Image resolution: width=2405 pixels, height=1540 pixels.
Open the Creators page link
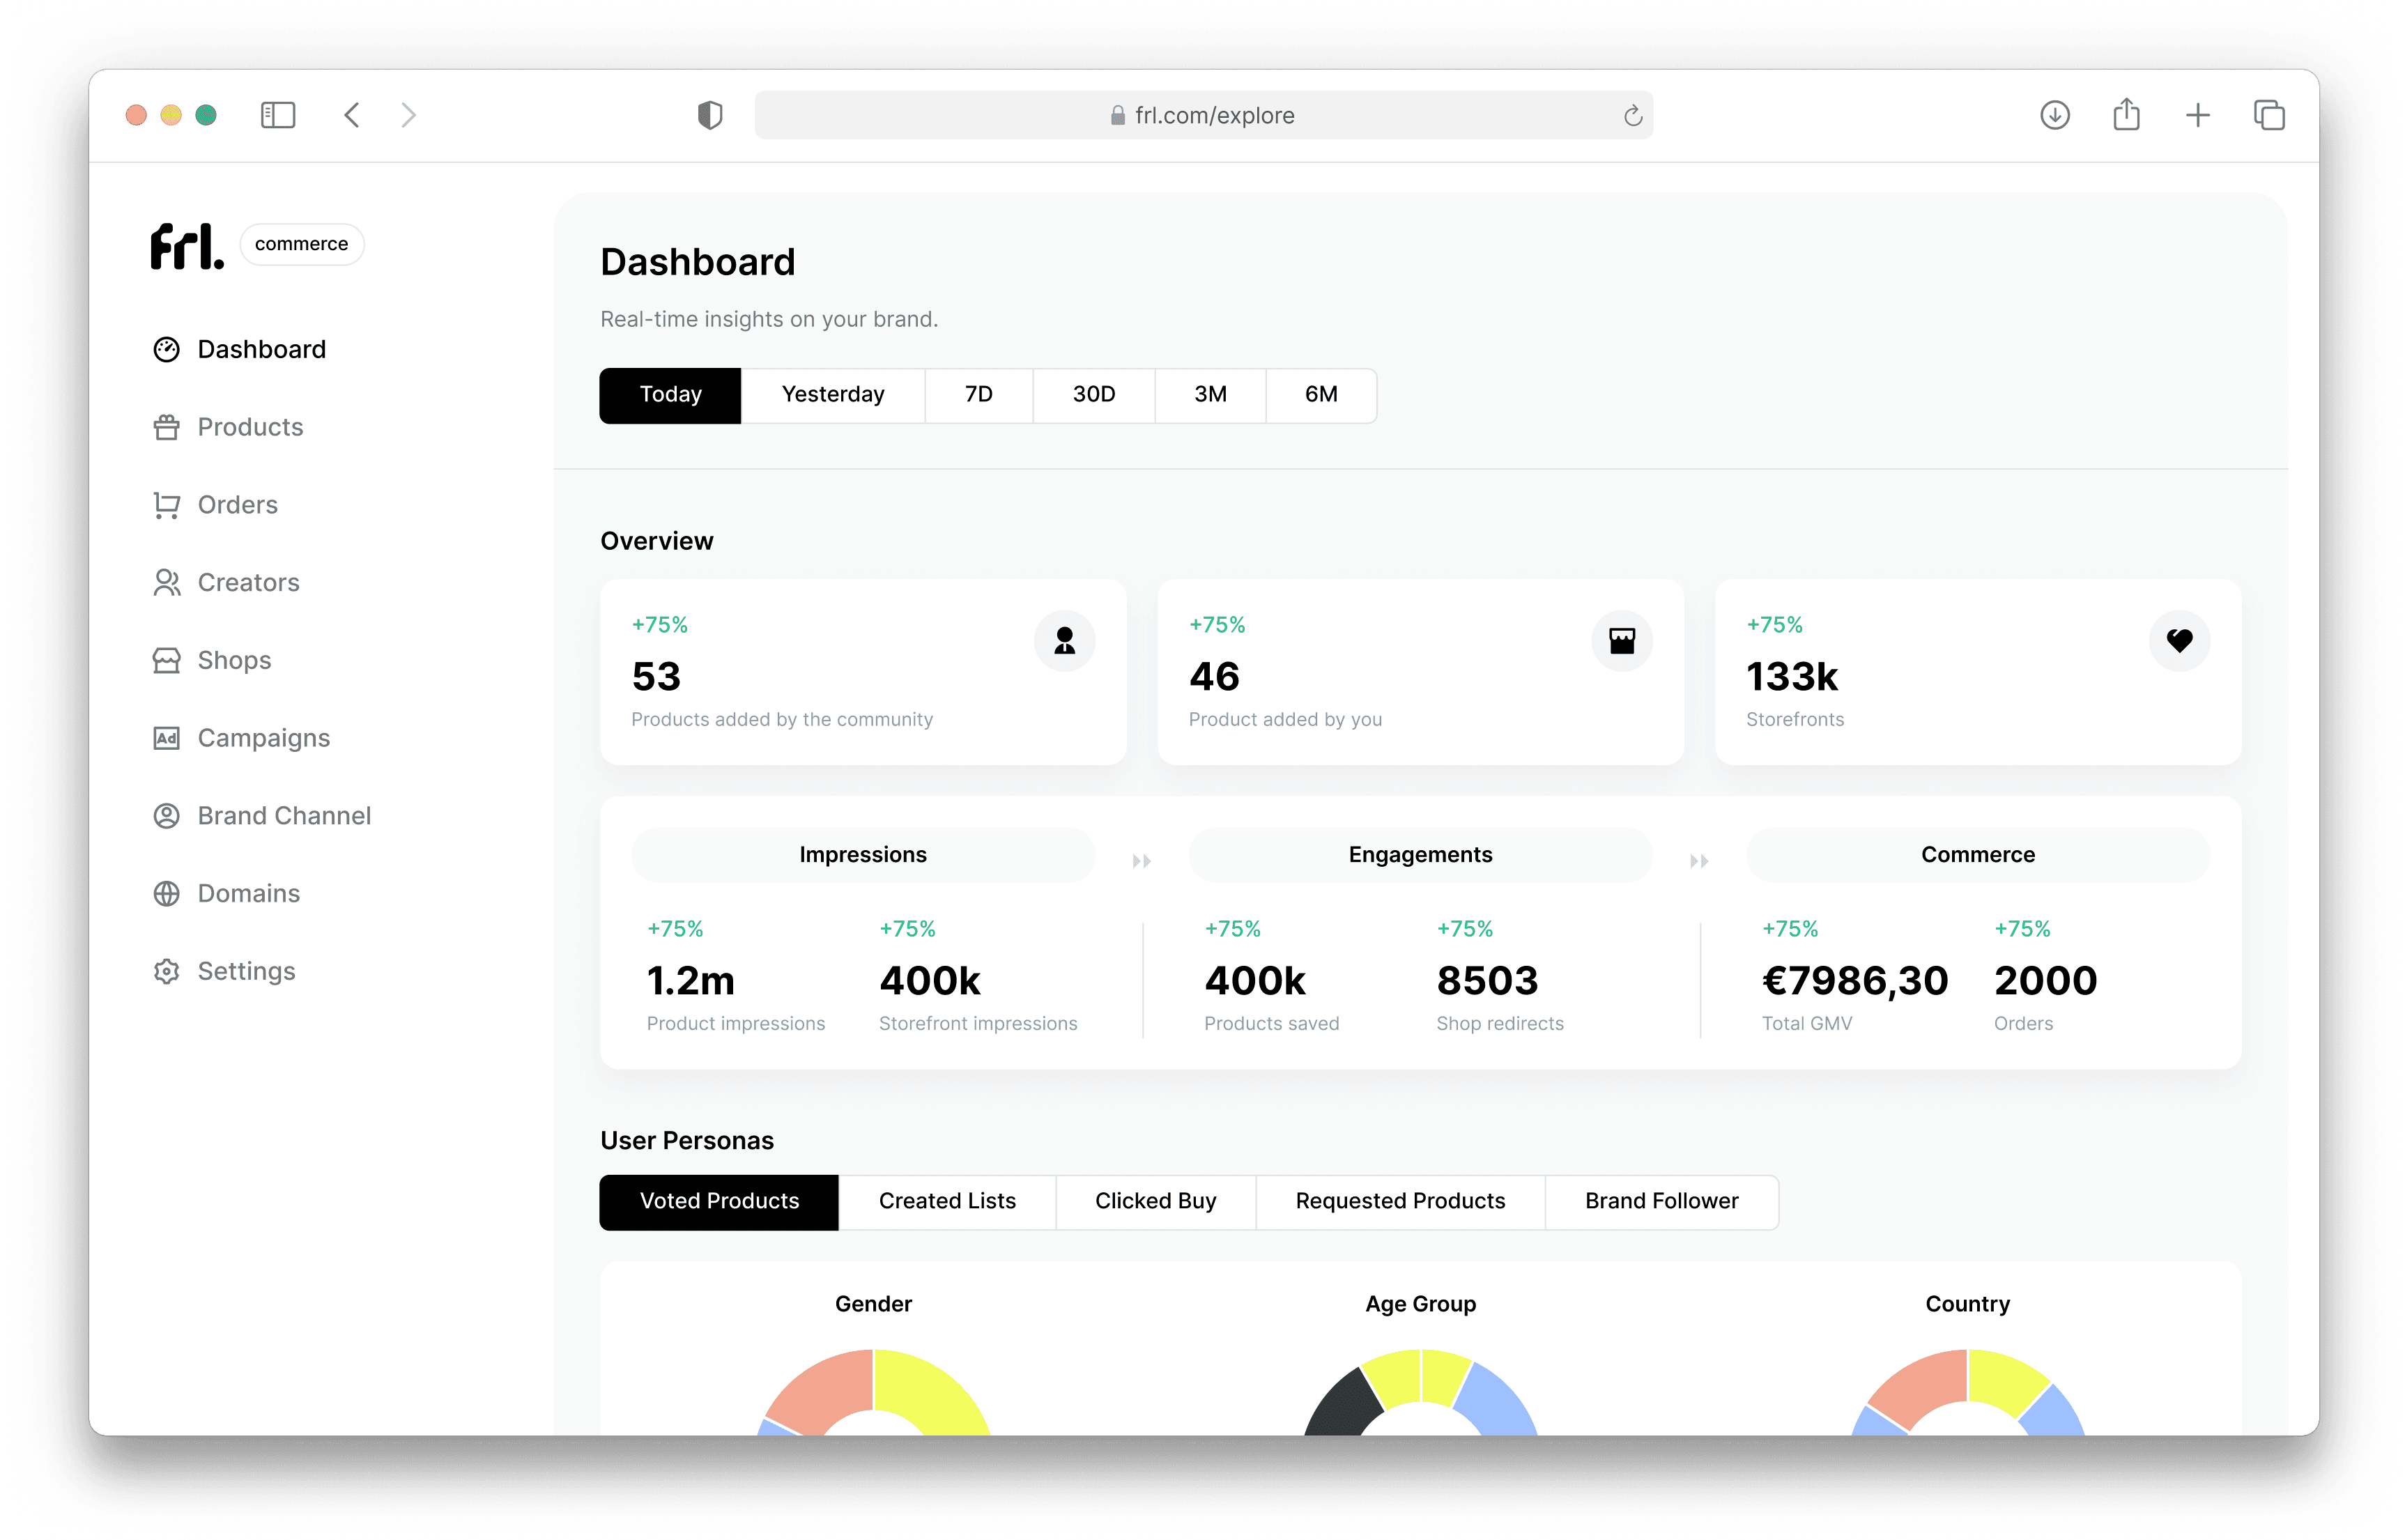click(249, 583)
